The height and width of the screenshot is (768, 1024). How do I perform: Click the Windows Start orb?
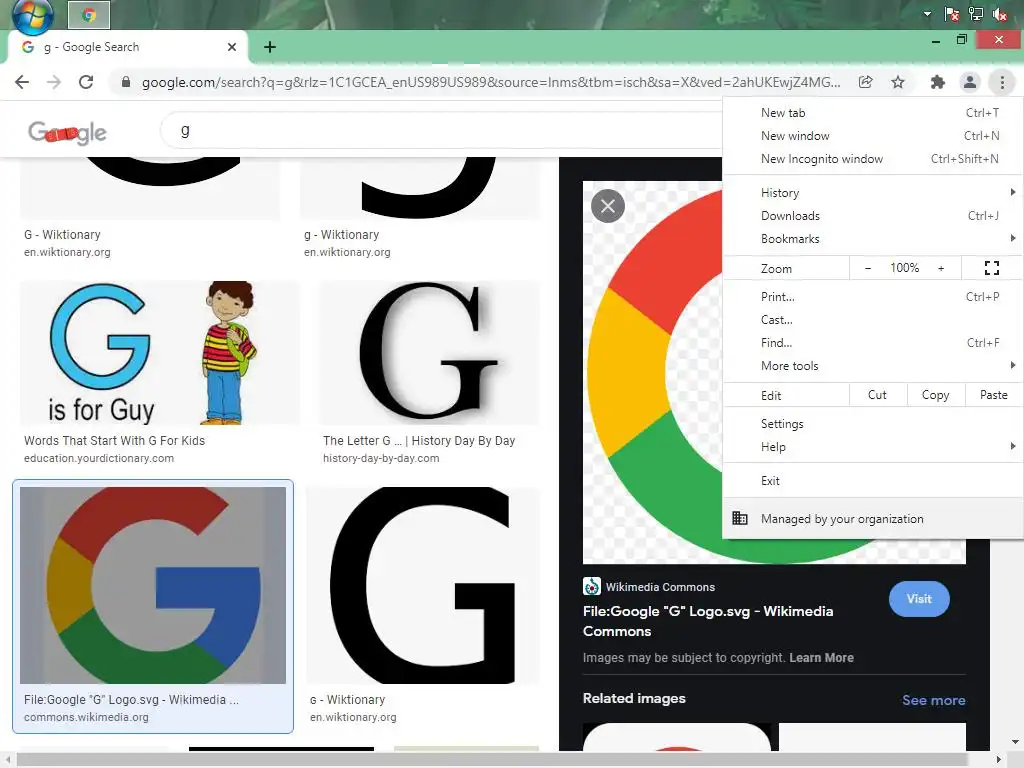[33, 16]
